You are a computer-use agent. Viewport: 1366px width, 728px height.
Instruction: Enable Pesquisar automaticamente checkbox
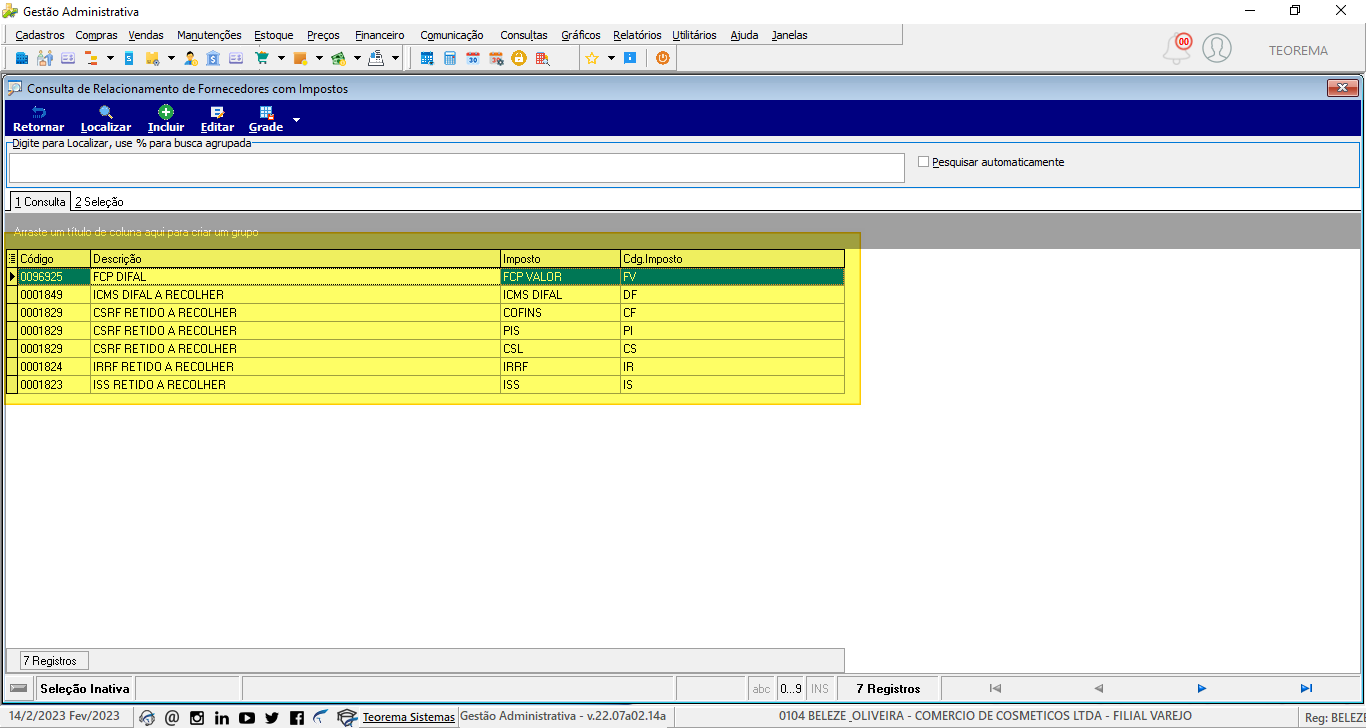[923, 161]
